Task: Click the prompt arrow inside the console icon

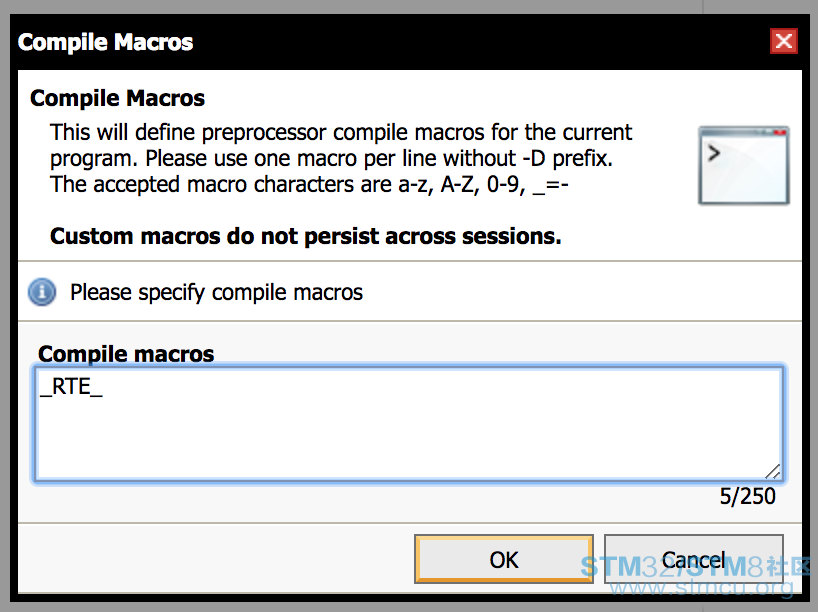Action: pos(714,153)
